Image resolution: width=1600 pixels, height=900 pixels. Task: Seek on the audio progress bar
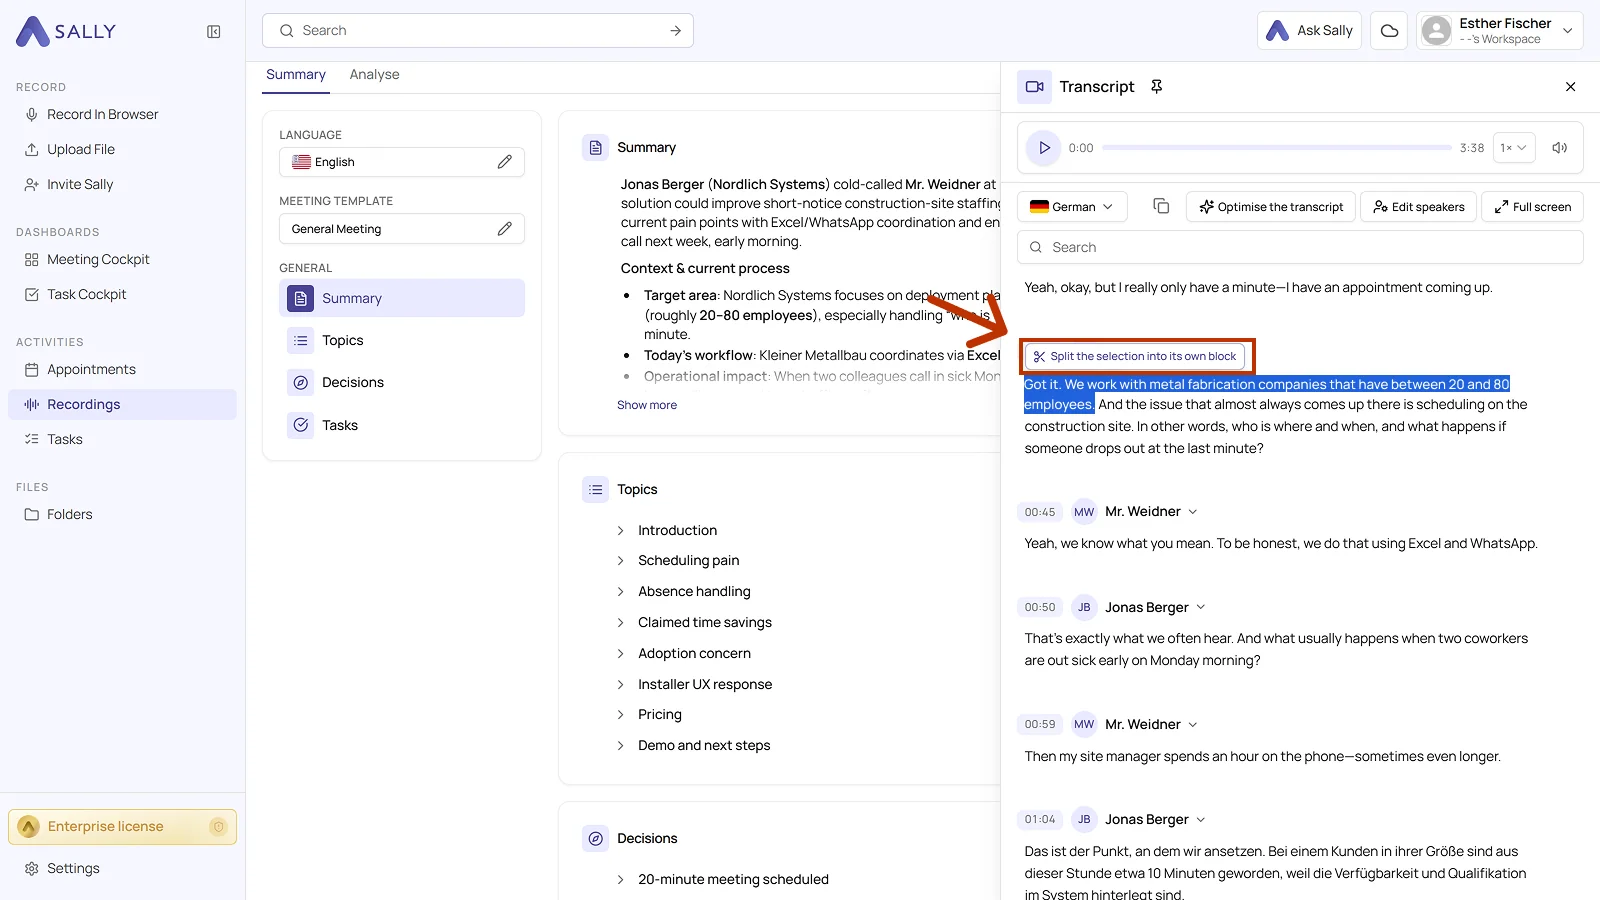click(x=1276, y=148)
